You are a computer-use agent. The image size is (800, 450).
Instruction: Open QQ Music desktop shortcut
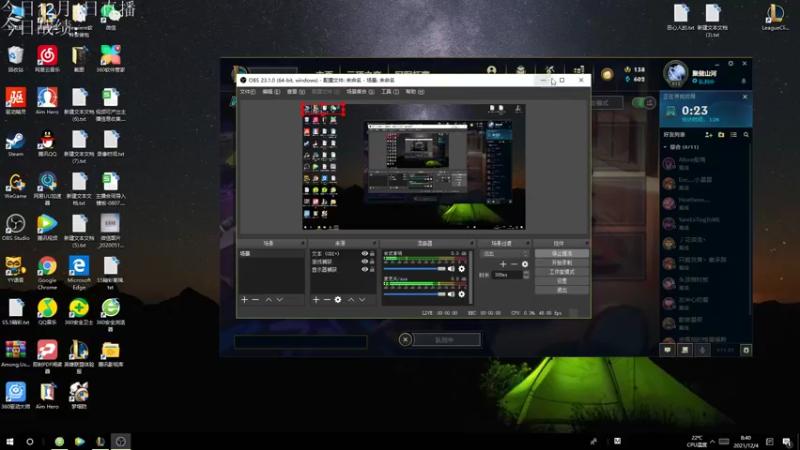(x=47, y=312)
